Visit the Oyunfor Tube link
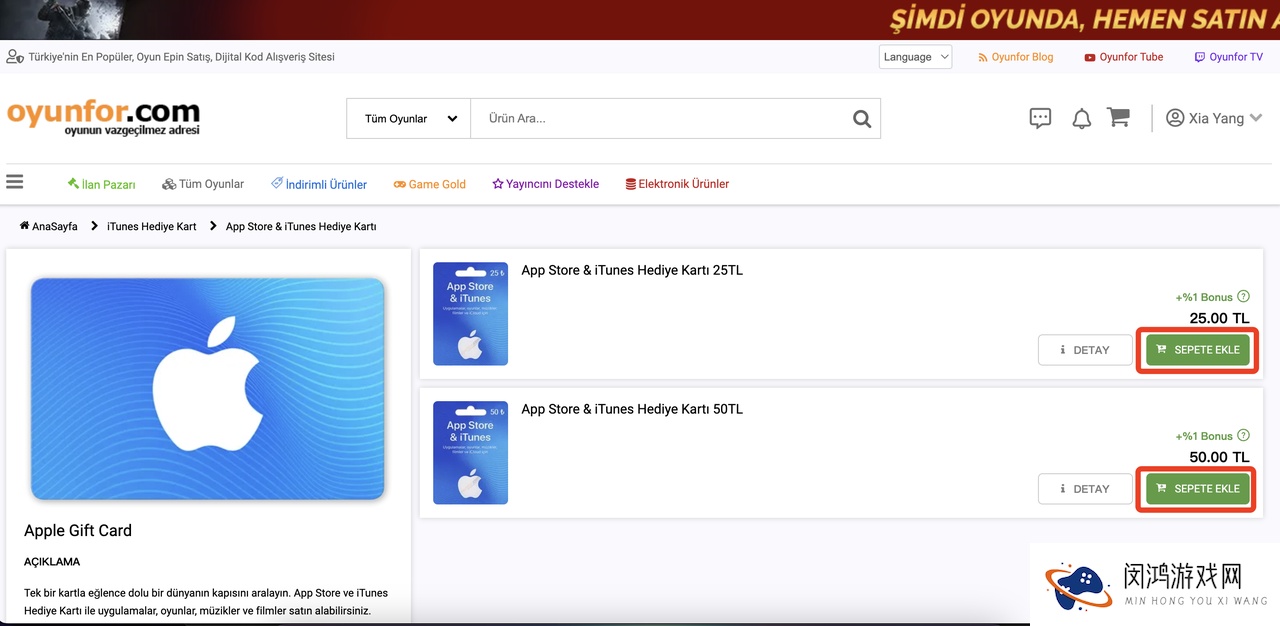The height and width of the screenshot is (626, 1280). 1124,57
